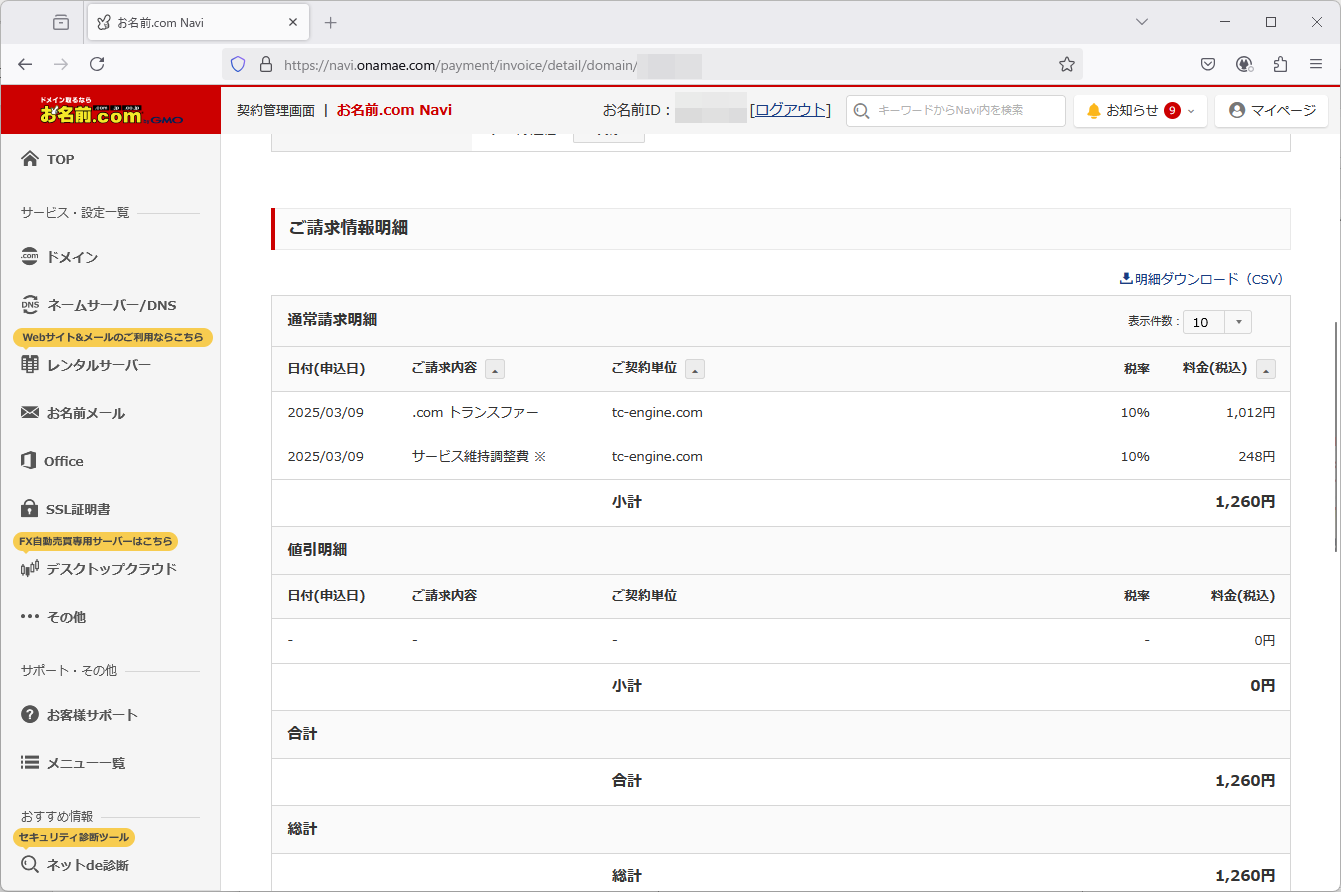Sort by 料金(税込) column arrow
Screen dimensions: 1341x892
[x=1265, y=369]
